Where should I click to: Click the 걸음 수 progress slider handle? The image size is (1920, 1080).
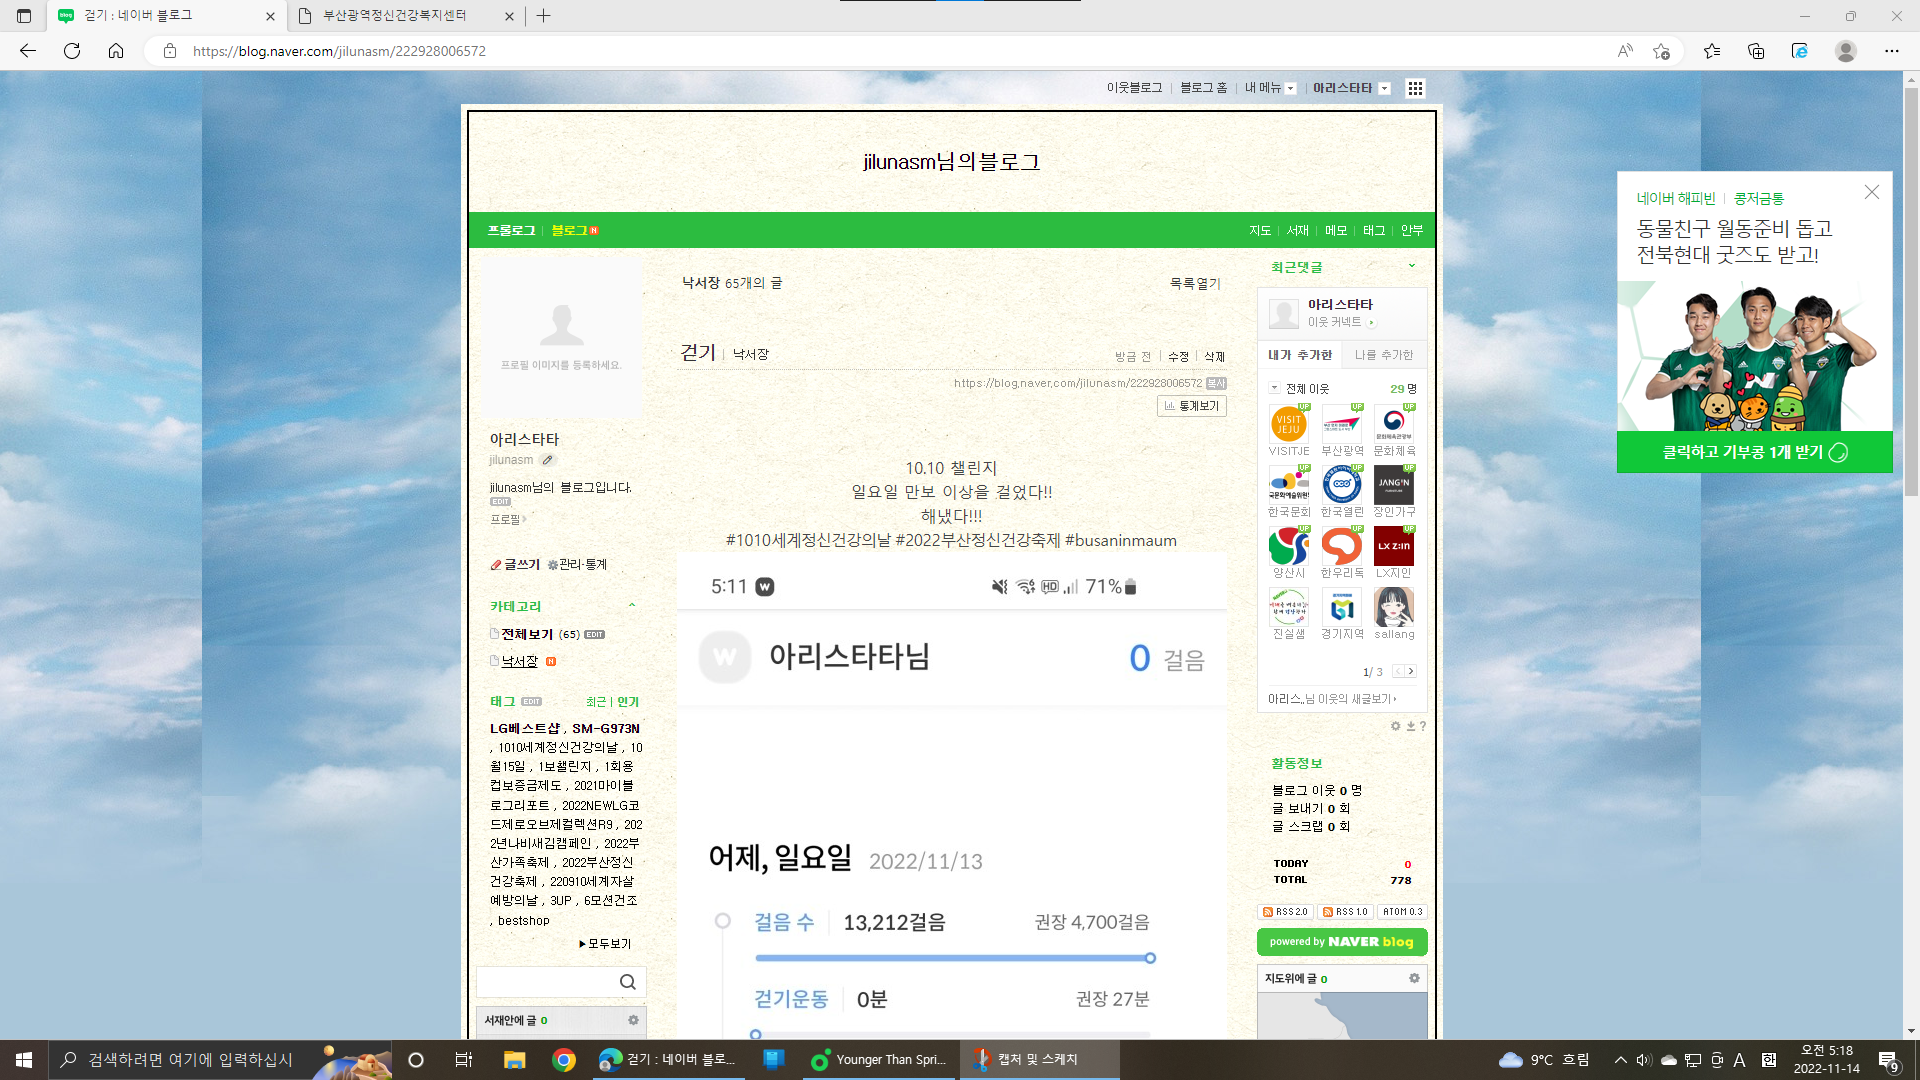pyautogui.click(x=1150, y=958)
